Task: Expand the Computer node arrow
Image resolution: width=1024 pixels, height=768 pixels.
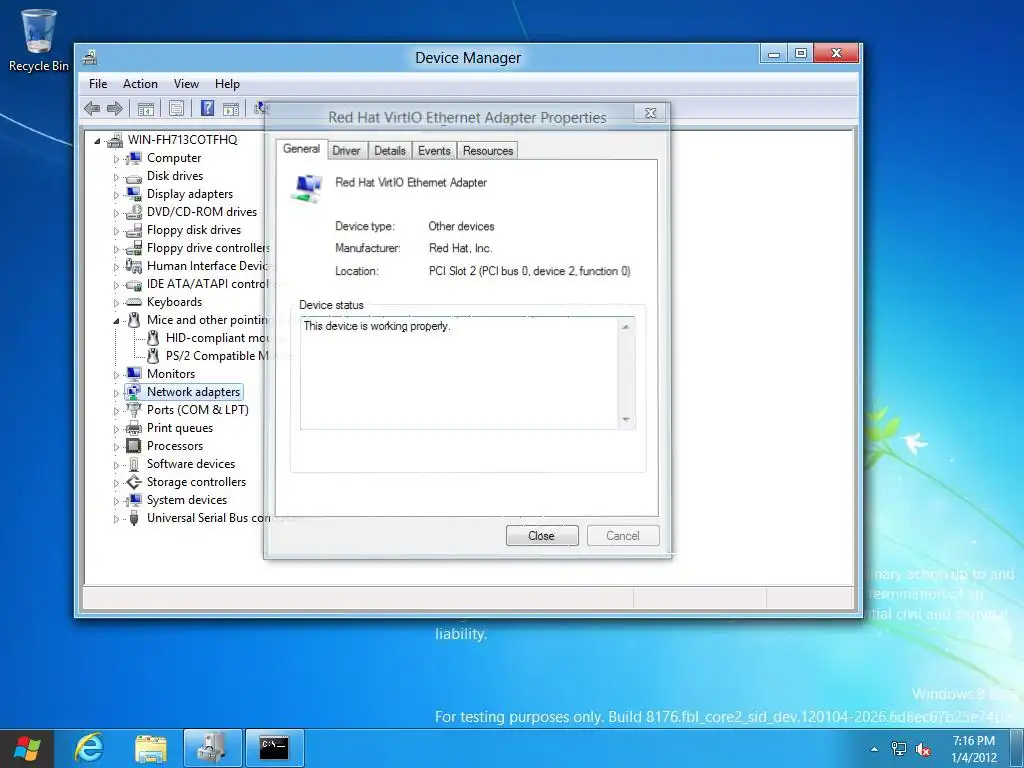Action: [x=116, y=159]
